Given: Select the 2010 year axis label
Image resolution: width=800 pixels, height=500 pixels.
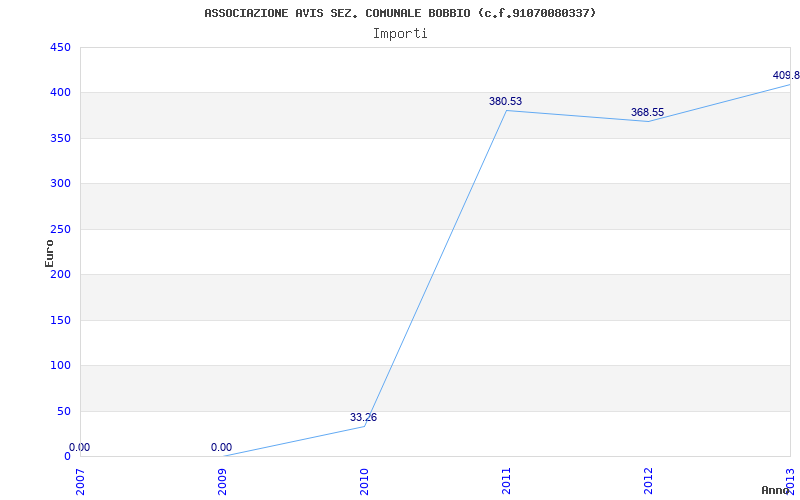Looking at the screenshot, I should [x=364, y=482].
